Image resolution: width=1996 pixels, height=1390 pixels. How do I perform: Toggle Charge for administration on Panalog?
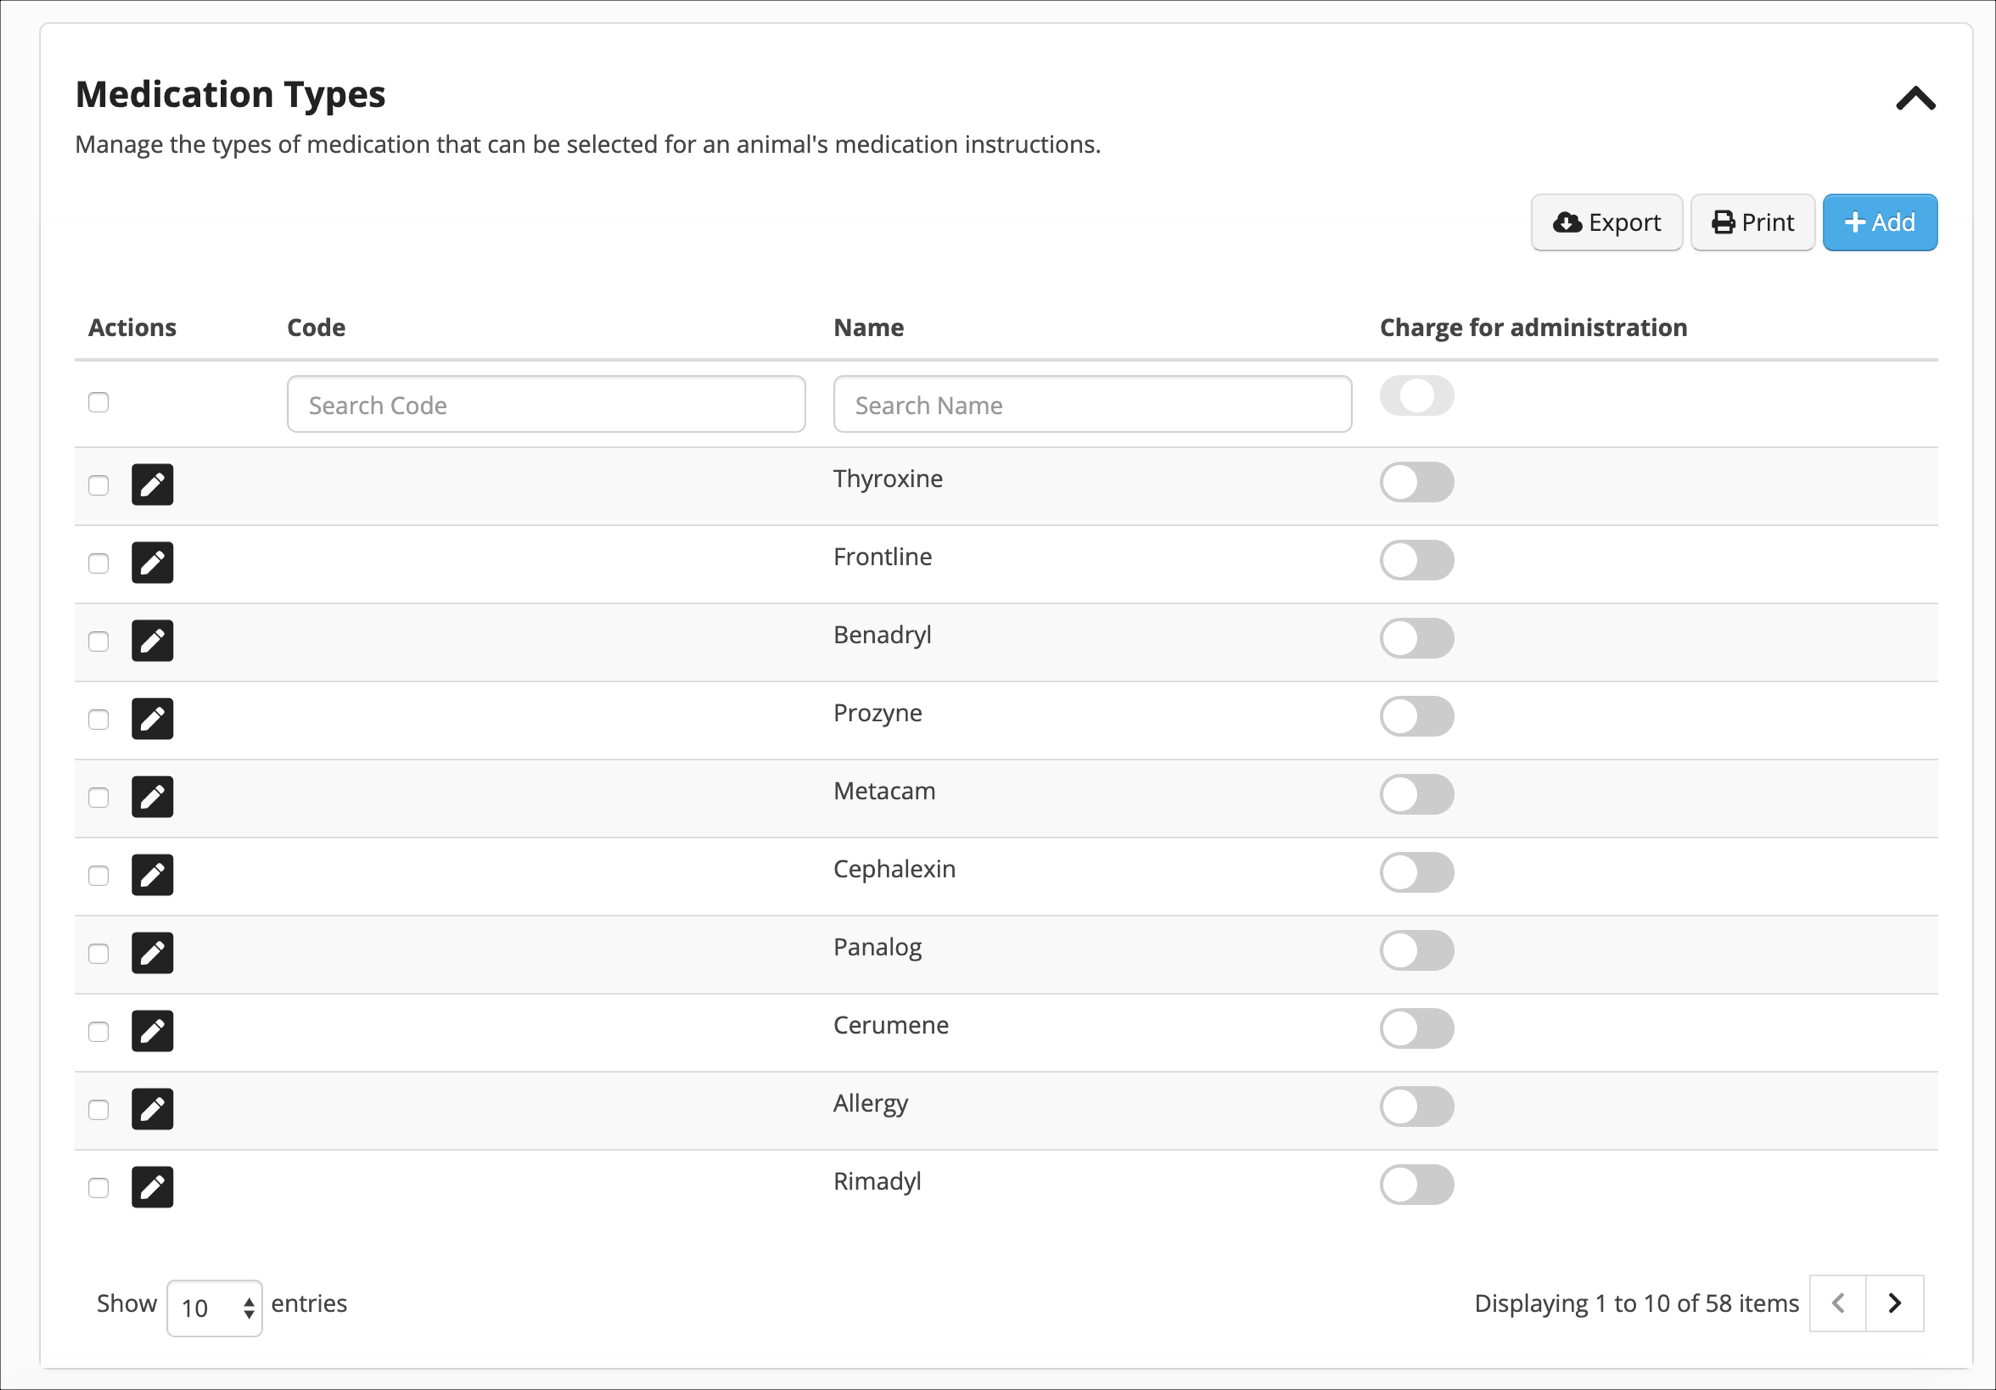tap(1416, 950)
